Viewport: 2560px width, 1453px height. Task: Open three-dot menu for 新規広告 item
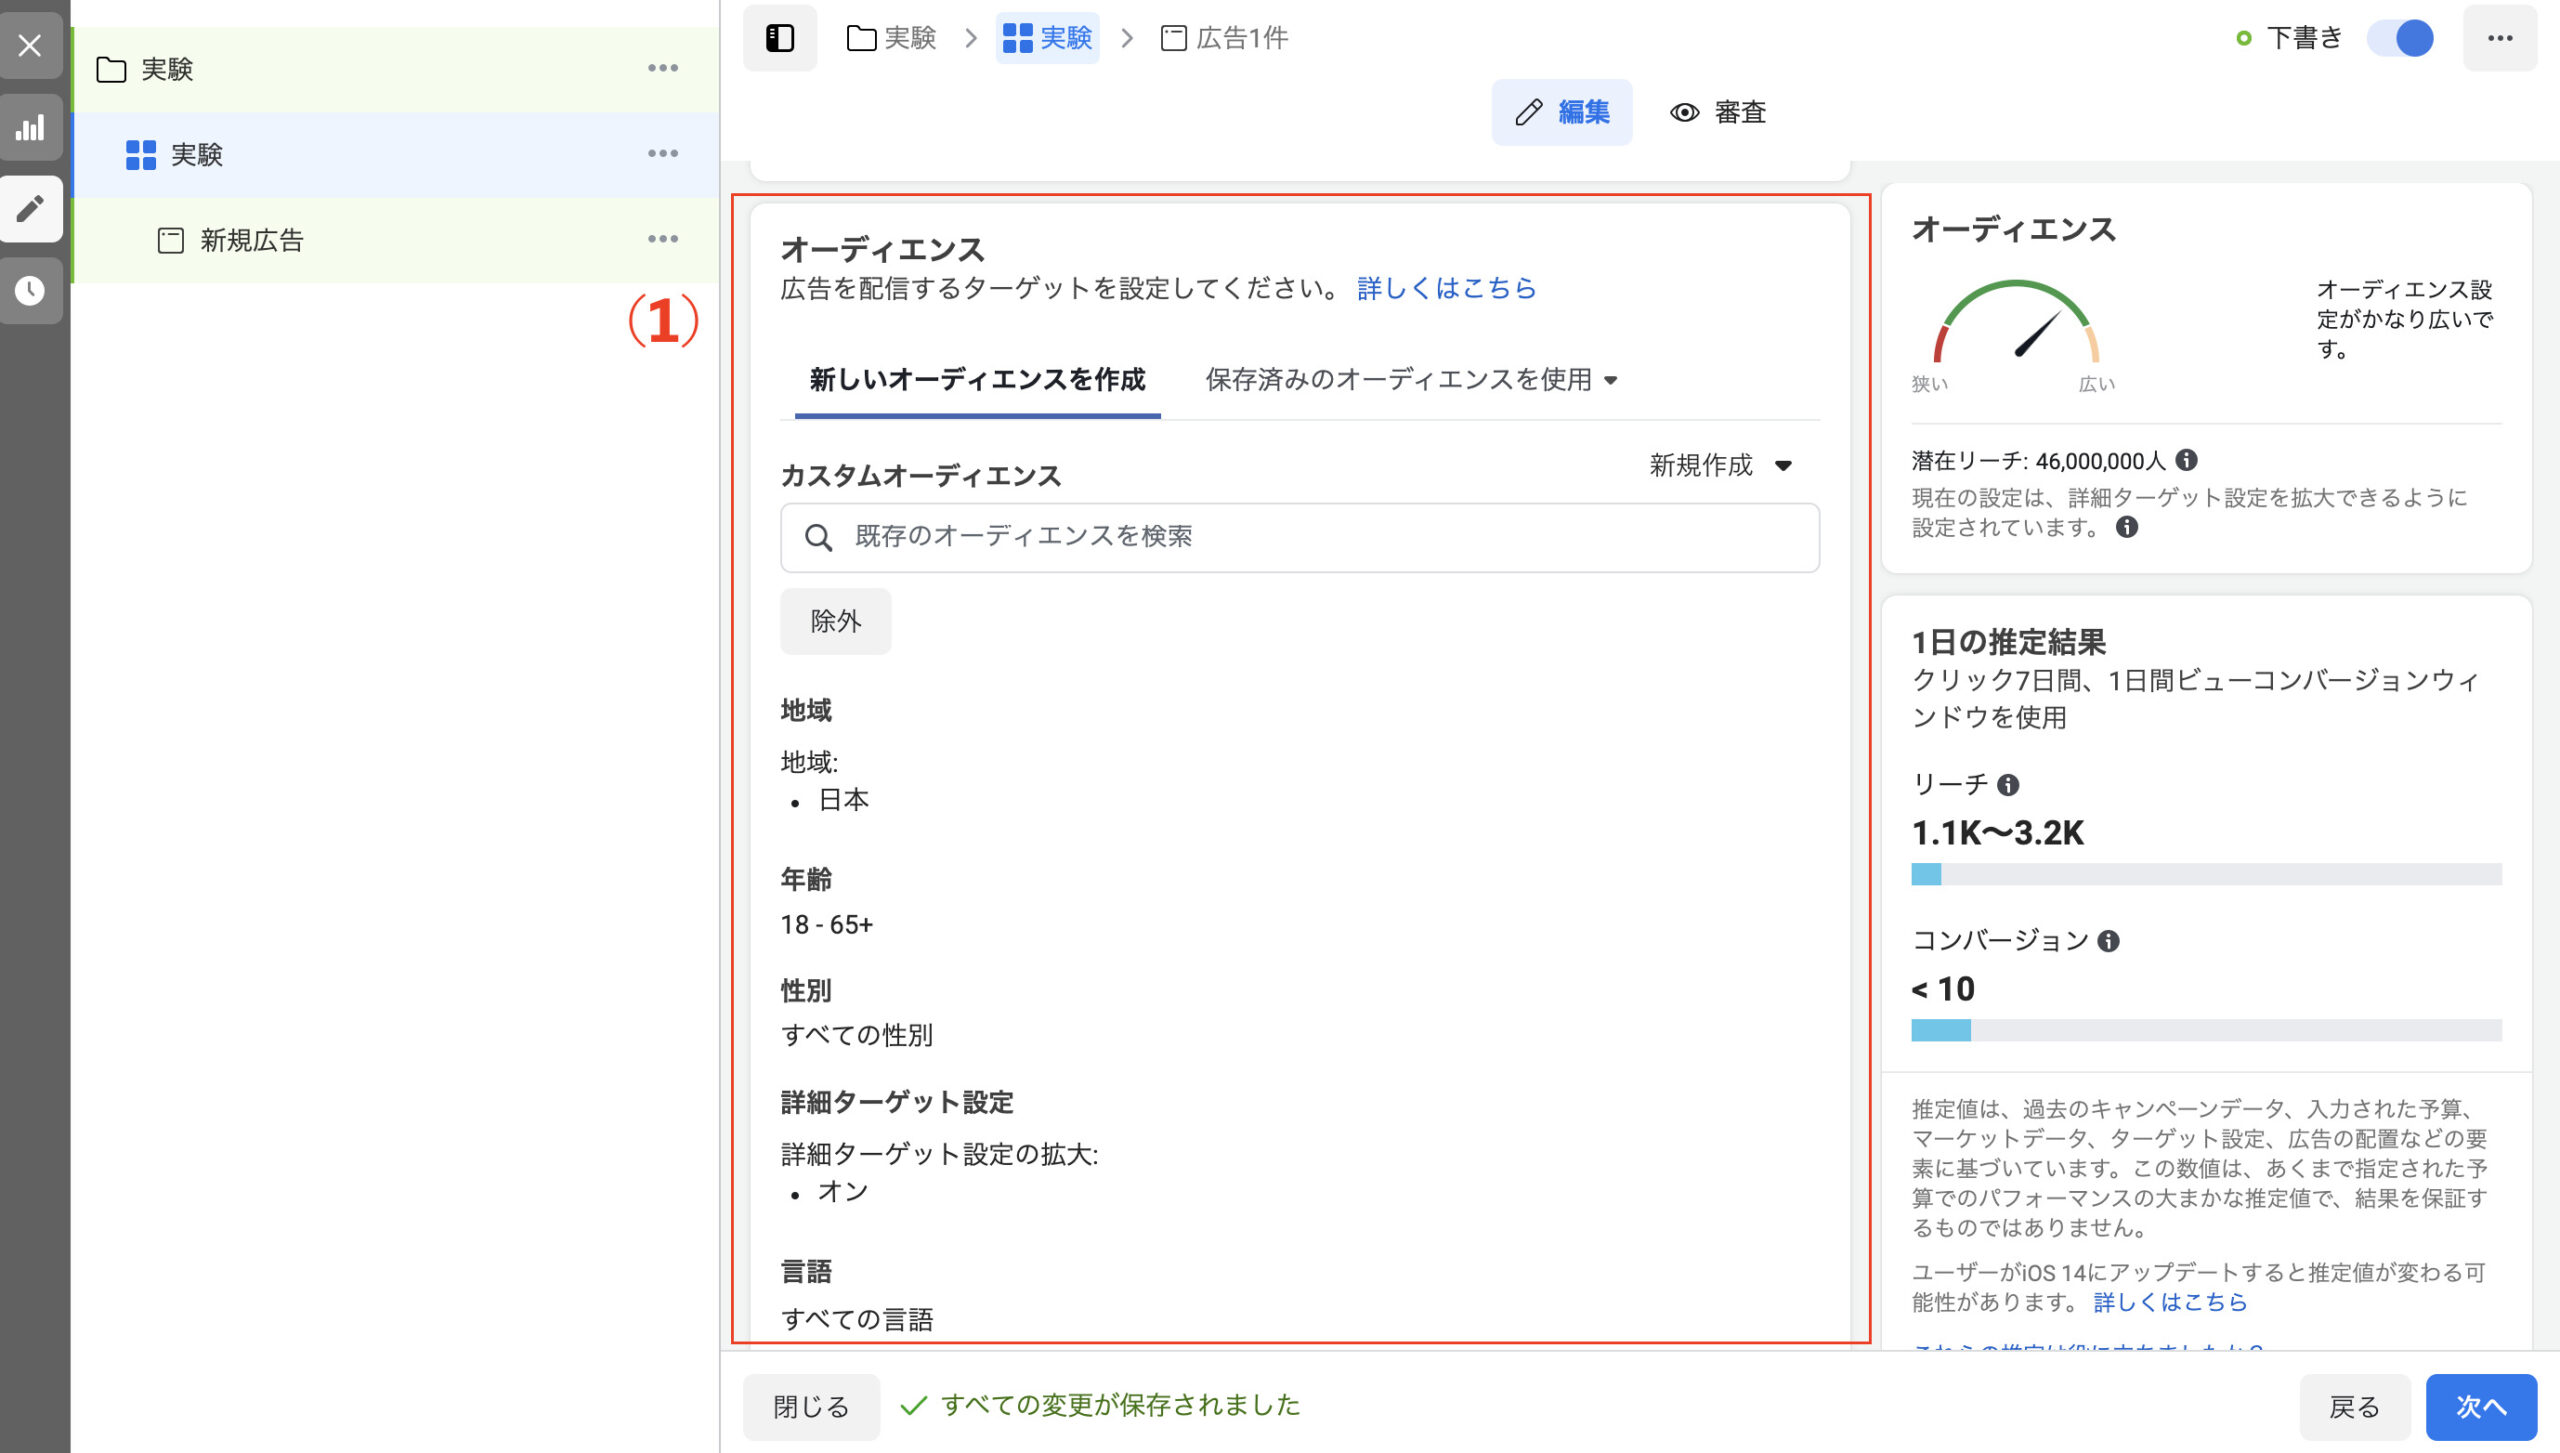click(x=662, y=239)
